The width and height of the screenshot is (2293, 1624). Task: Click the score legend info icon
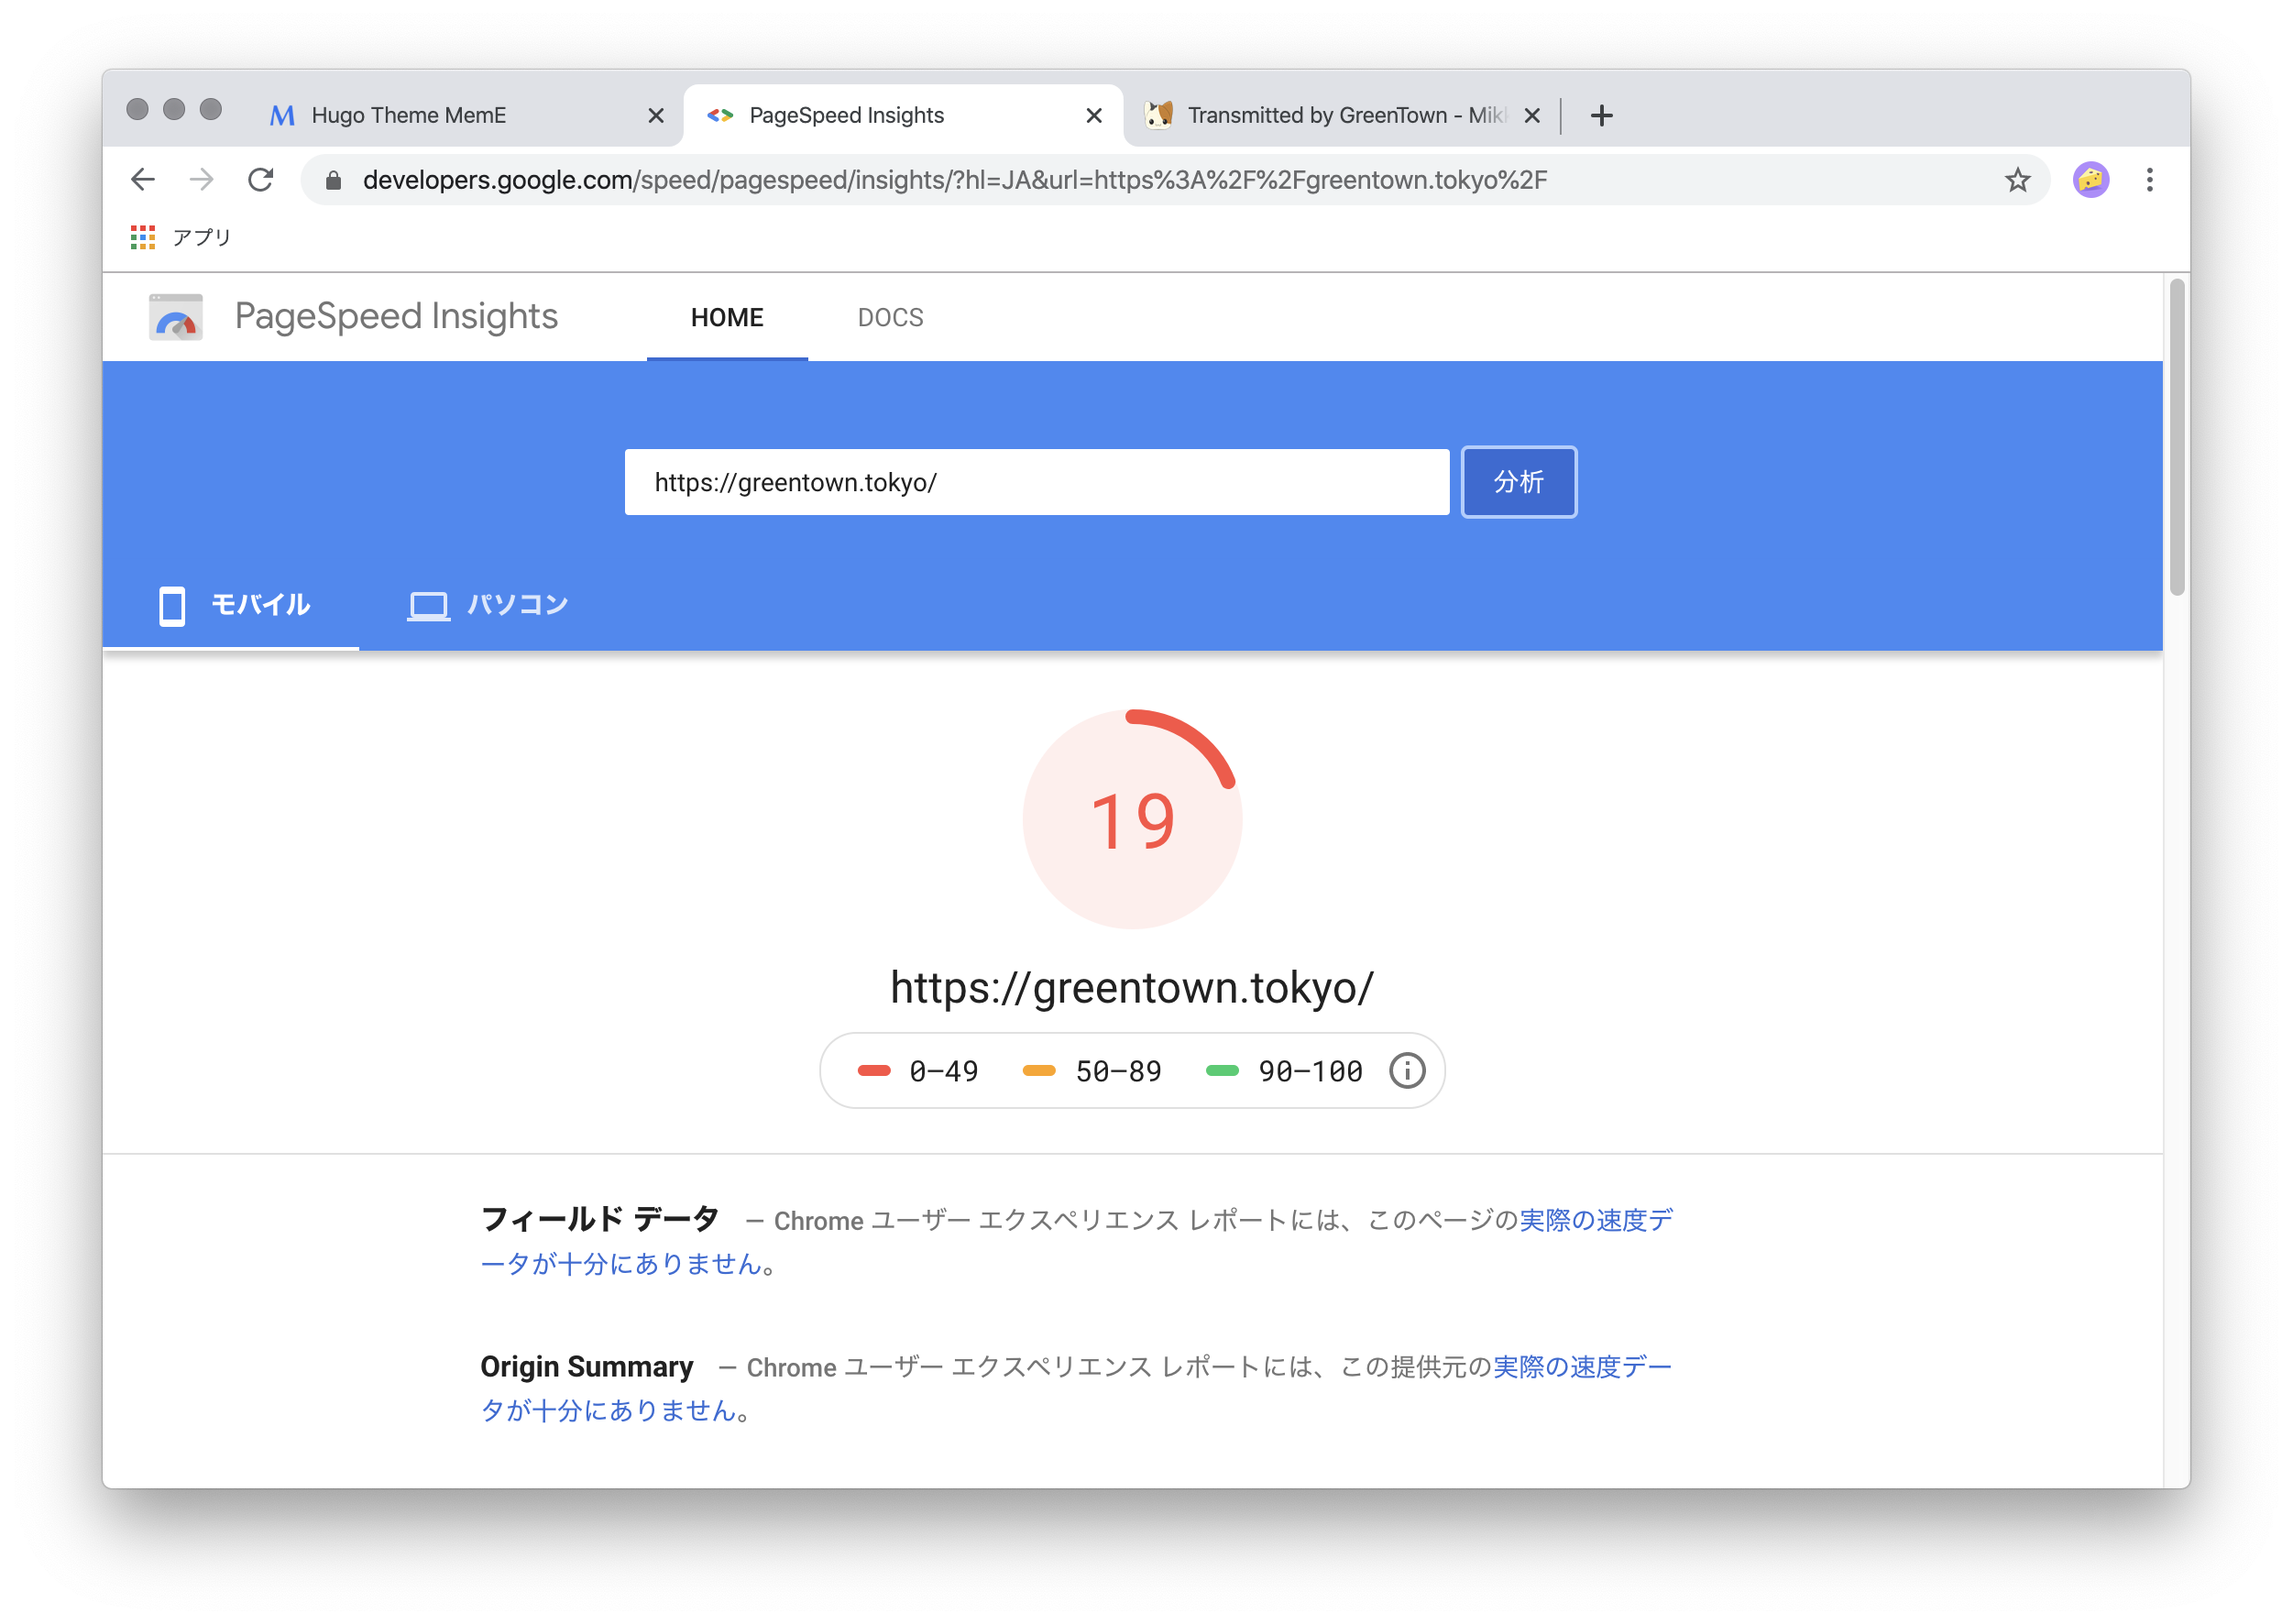(1406, 1071)
